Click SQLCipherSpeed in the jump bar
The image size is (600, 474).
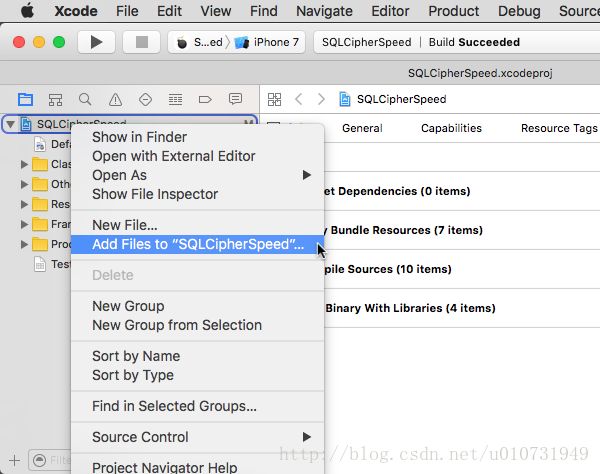(x=401, y=99)
